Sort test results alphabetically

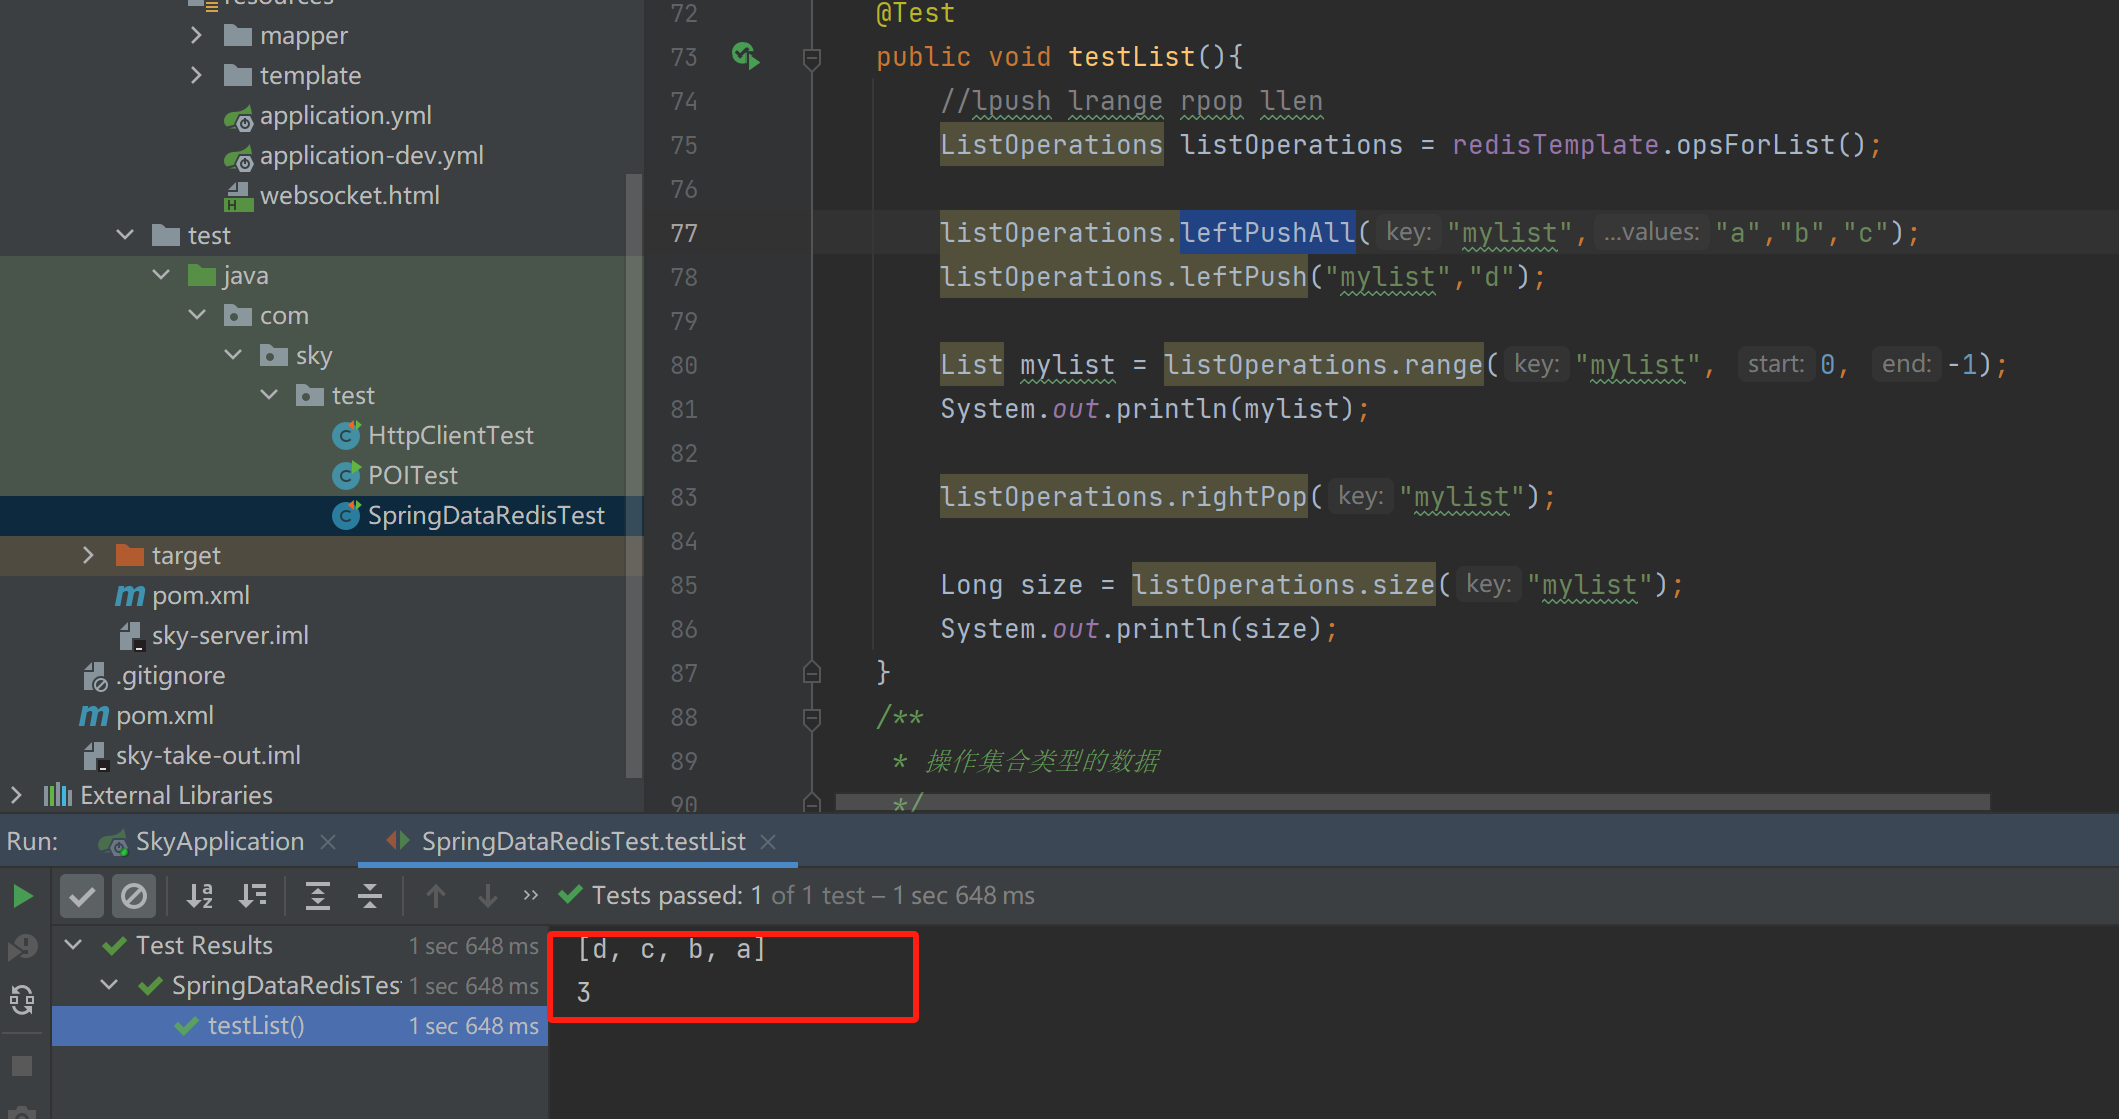pyautogui.click(x=200, y=896)
